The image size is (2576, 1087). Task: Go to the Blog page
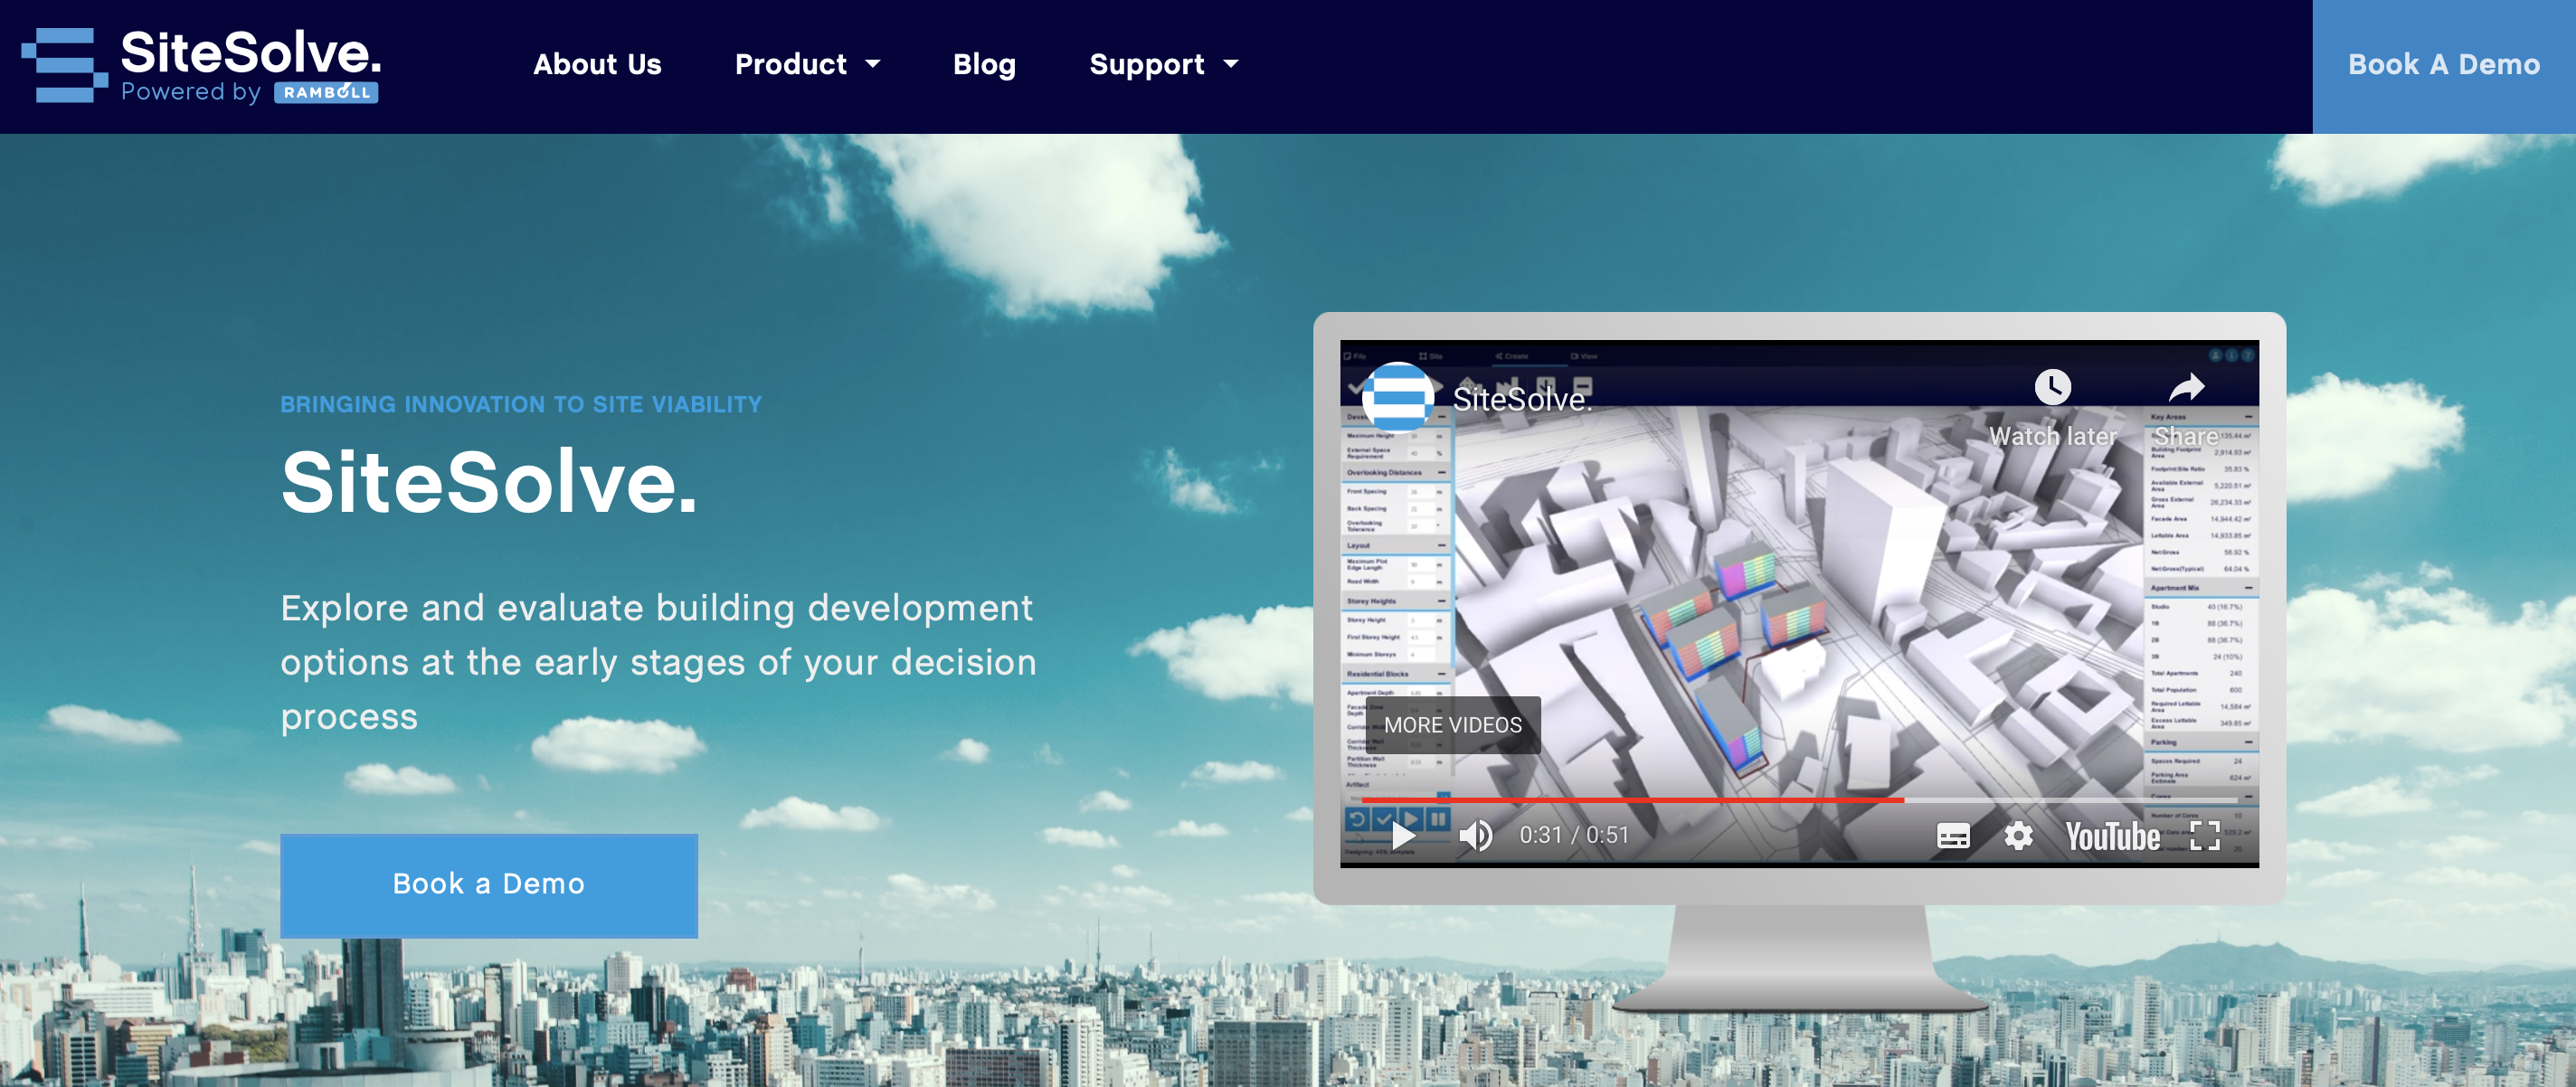(984, 65)
